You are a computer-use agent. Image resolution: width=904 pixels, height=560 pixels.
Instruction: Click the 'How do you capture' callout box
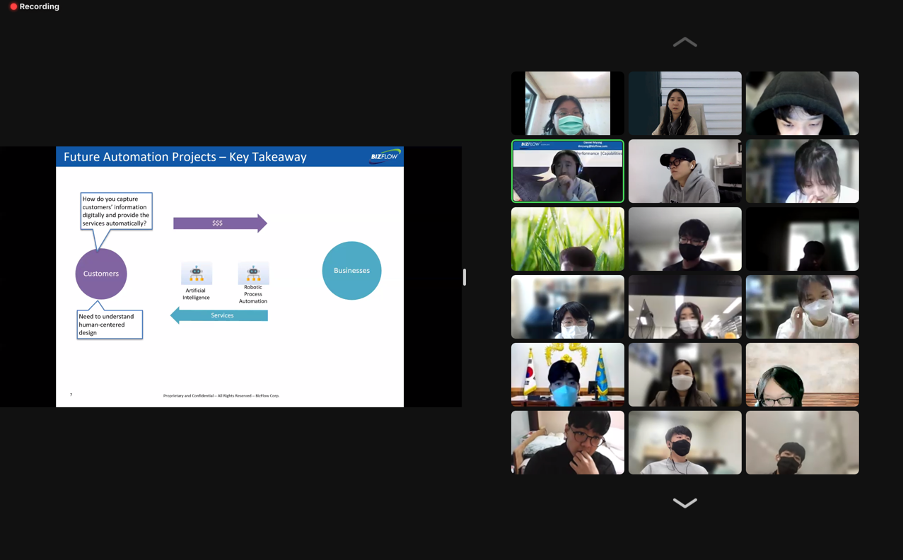[x=116, y=211]
